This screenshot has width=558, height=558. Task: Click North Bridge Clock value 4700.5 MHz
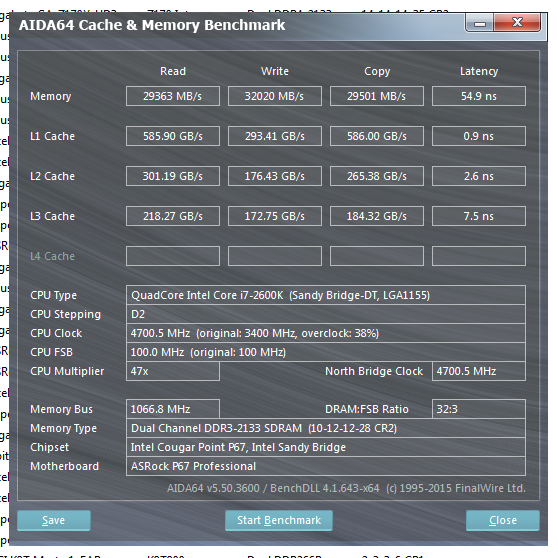coord(479,371)
